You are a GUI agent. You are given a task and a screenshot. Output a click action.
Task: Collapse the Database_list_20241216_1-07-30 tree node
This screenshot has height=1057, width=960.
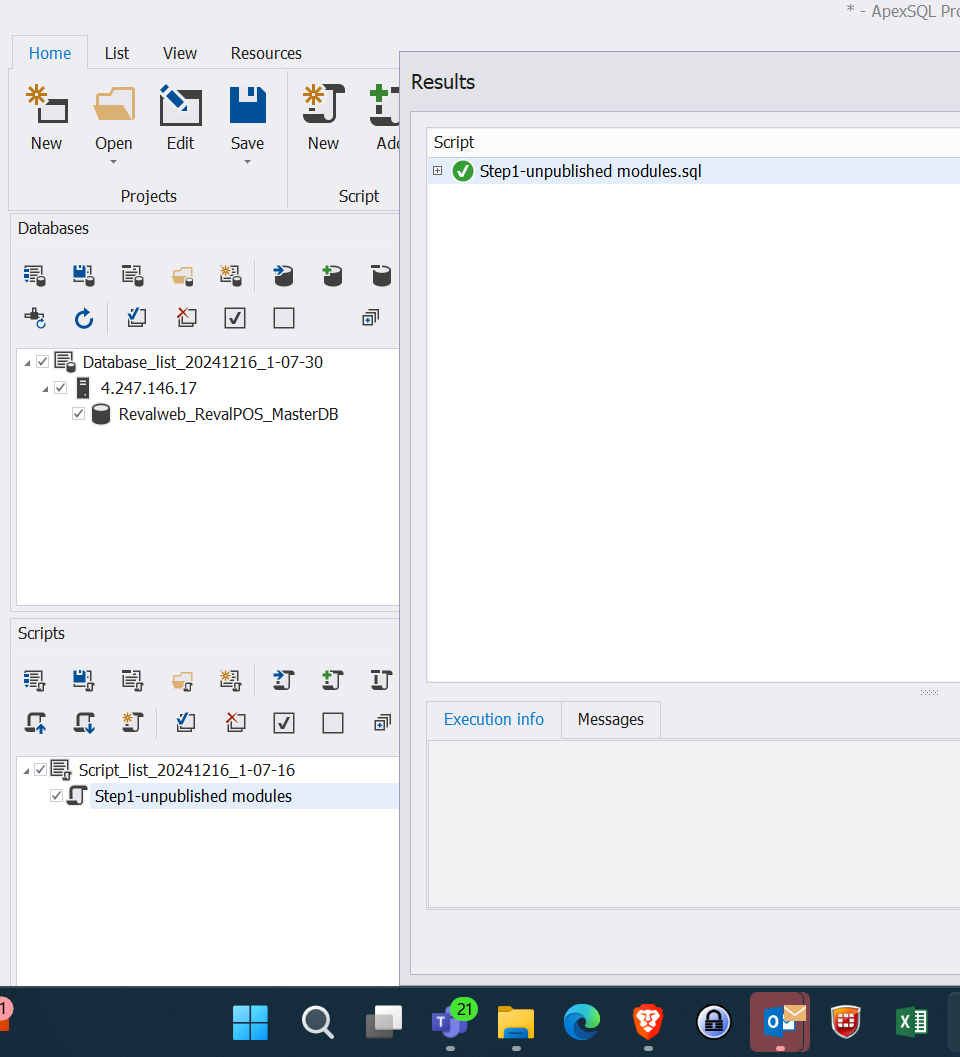pyautogui.click(x=27, y=362)
